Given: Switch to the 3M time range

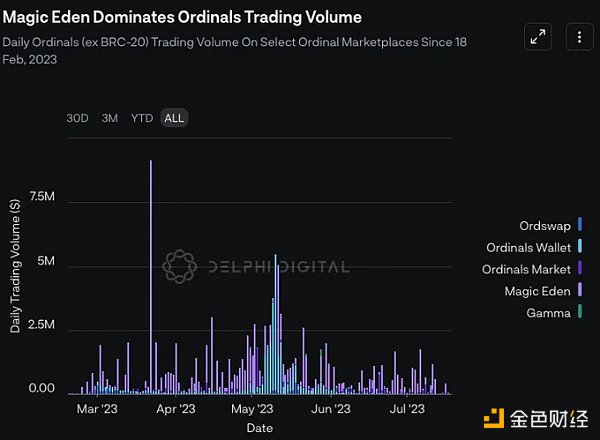Looking at the screenshot, I should point(109,118).
